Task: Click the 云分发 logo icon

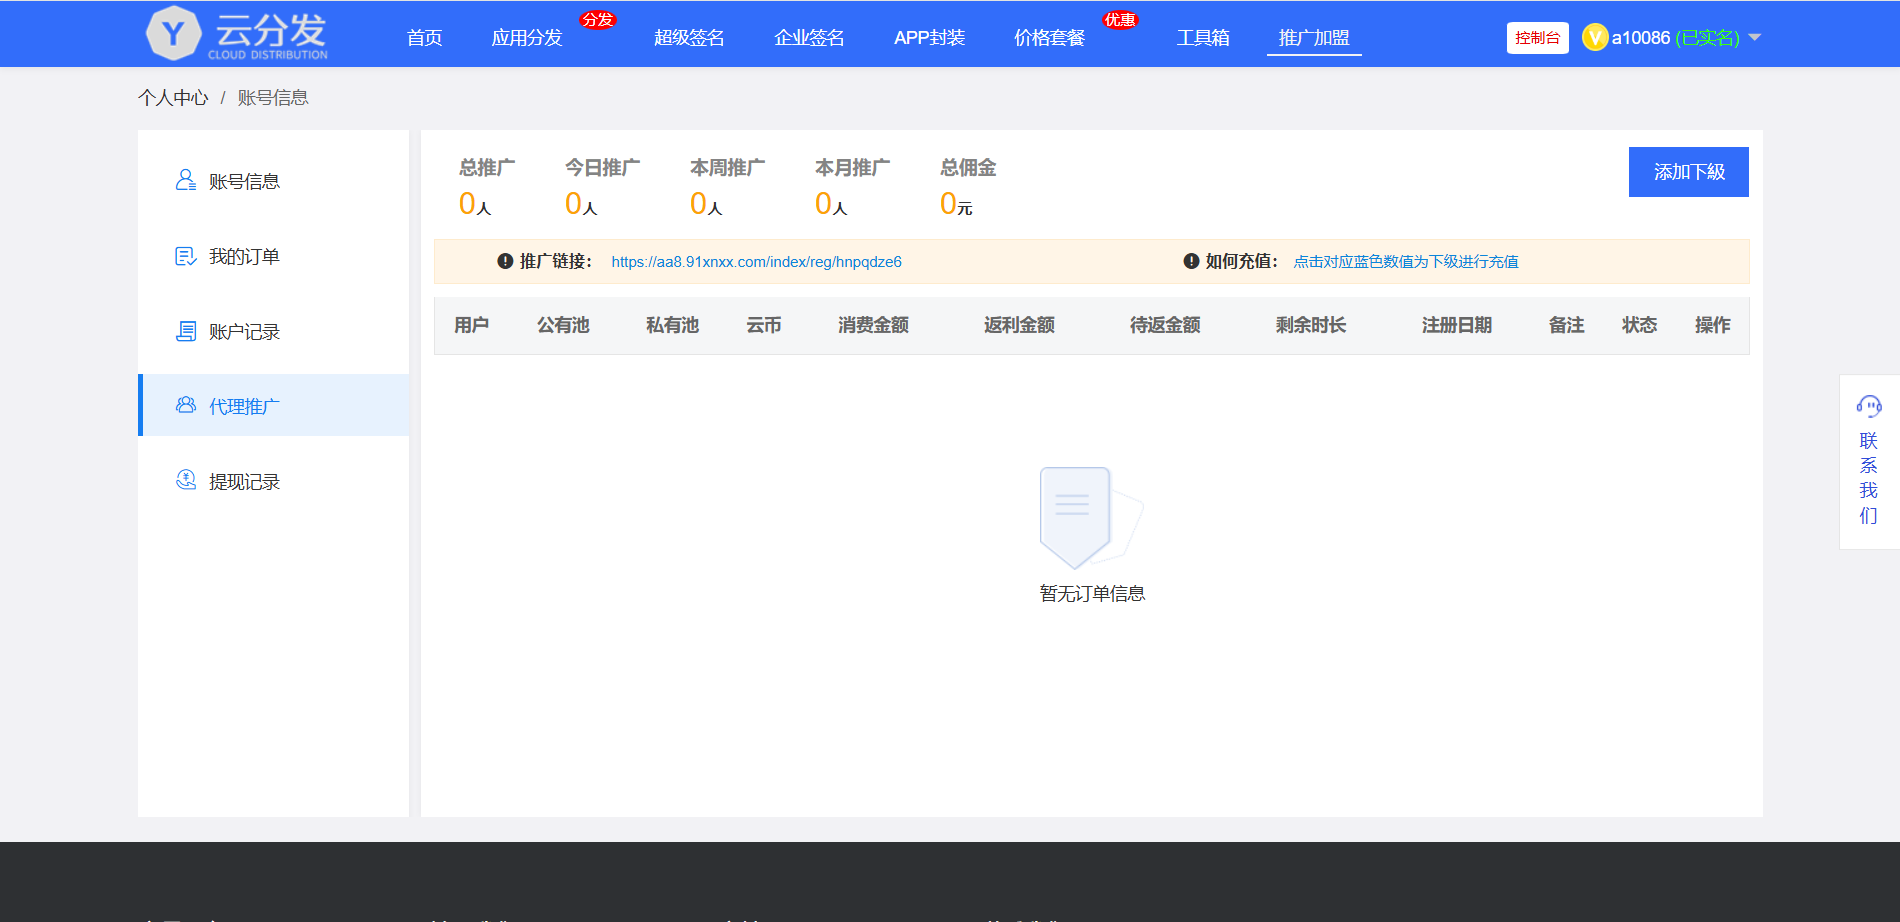Action: 174,34
